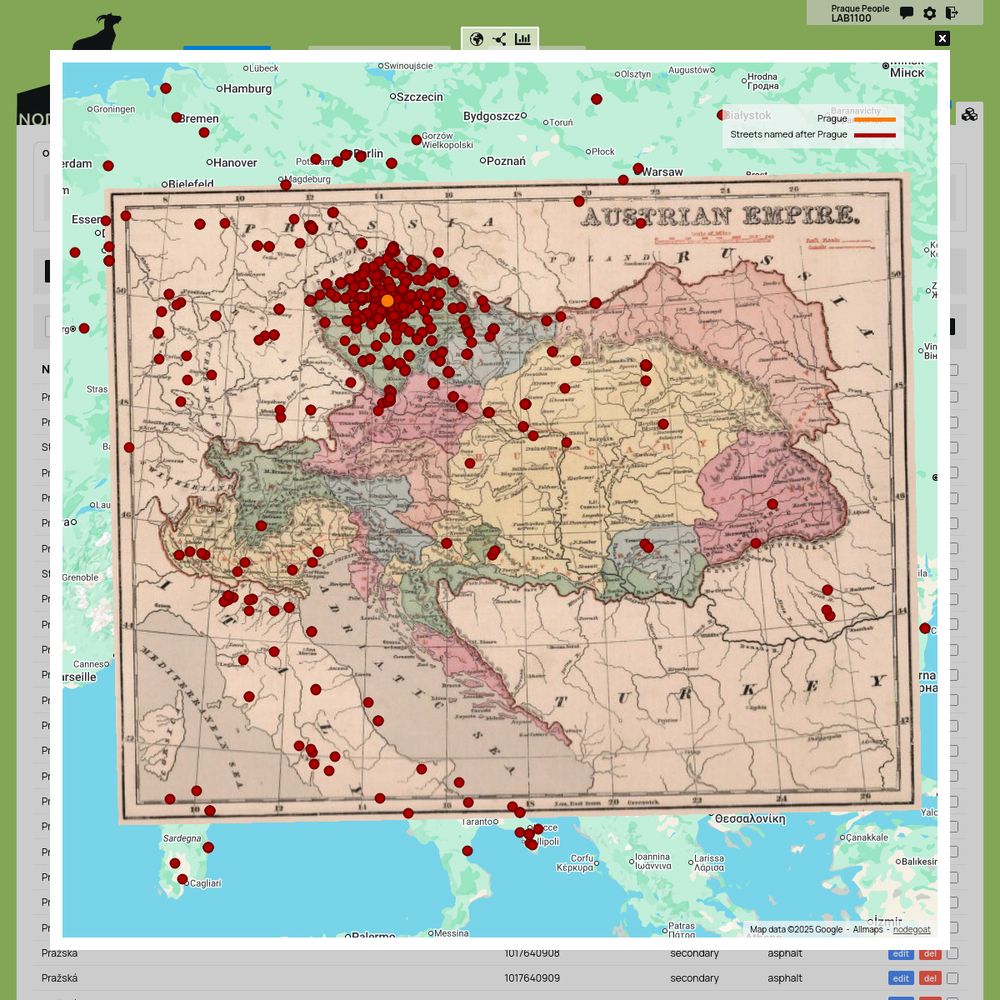This screenshot has height=1000, width=1000.
Task: Click the ID cell 1017640908
Action: [532, 953]
